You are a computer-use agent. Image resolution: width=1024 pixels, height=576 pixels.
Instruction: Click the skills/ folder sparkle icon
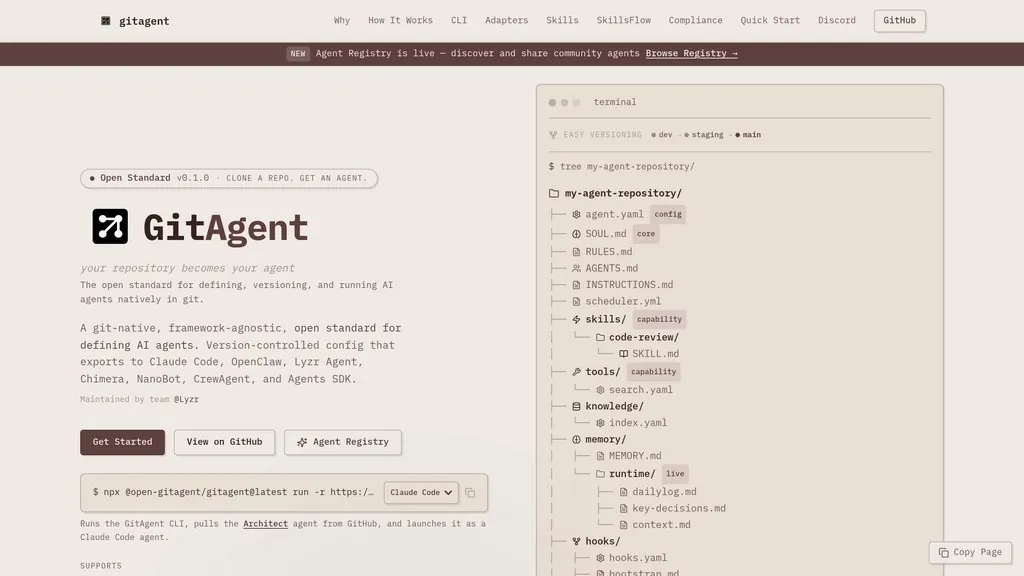(x=576, y=320)
